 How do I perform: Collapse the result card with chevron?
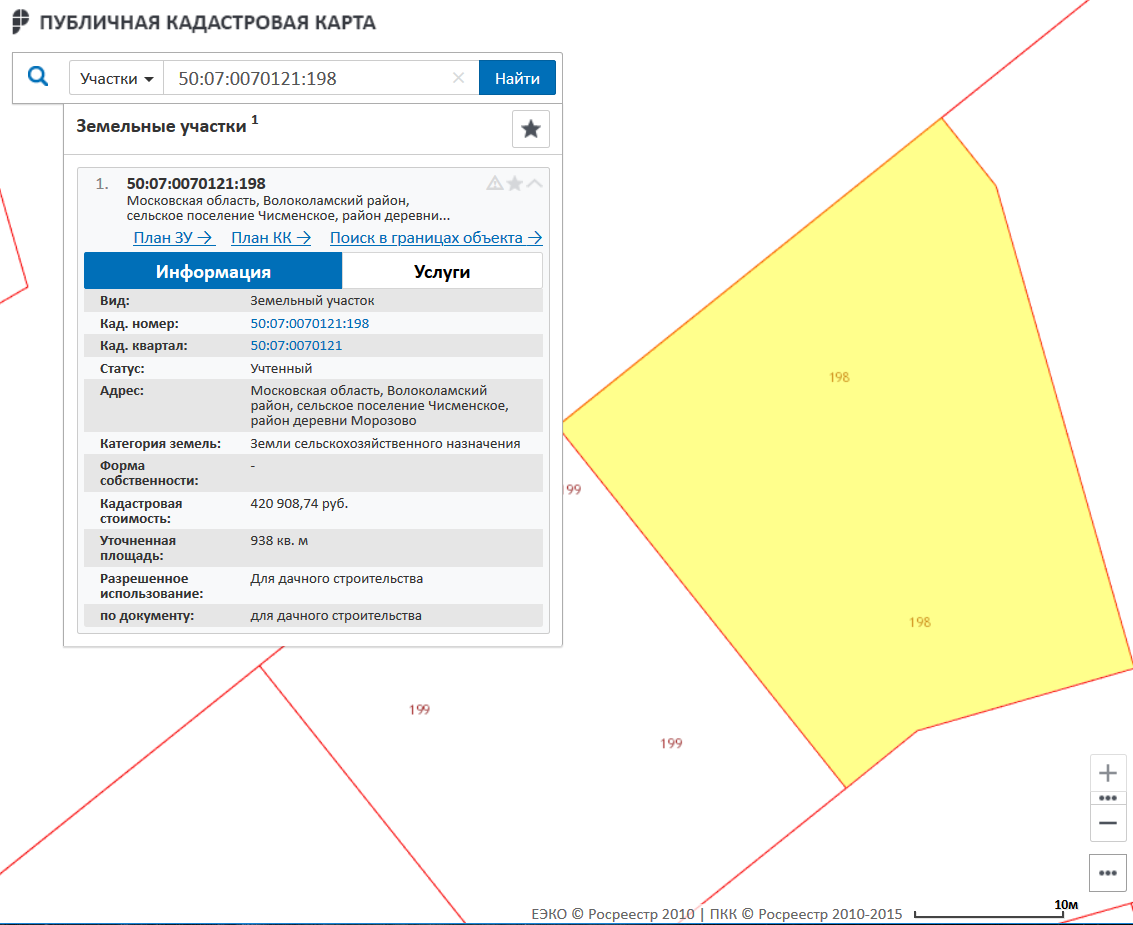pyautogui.click(x=535, y=183)
